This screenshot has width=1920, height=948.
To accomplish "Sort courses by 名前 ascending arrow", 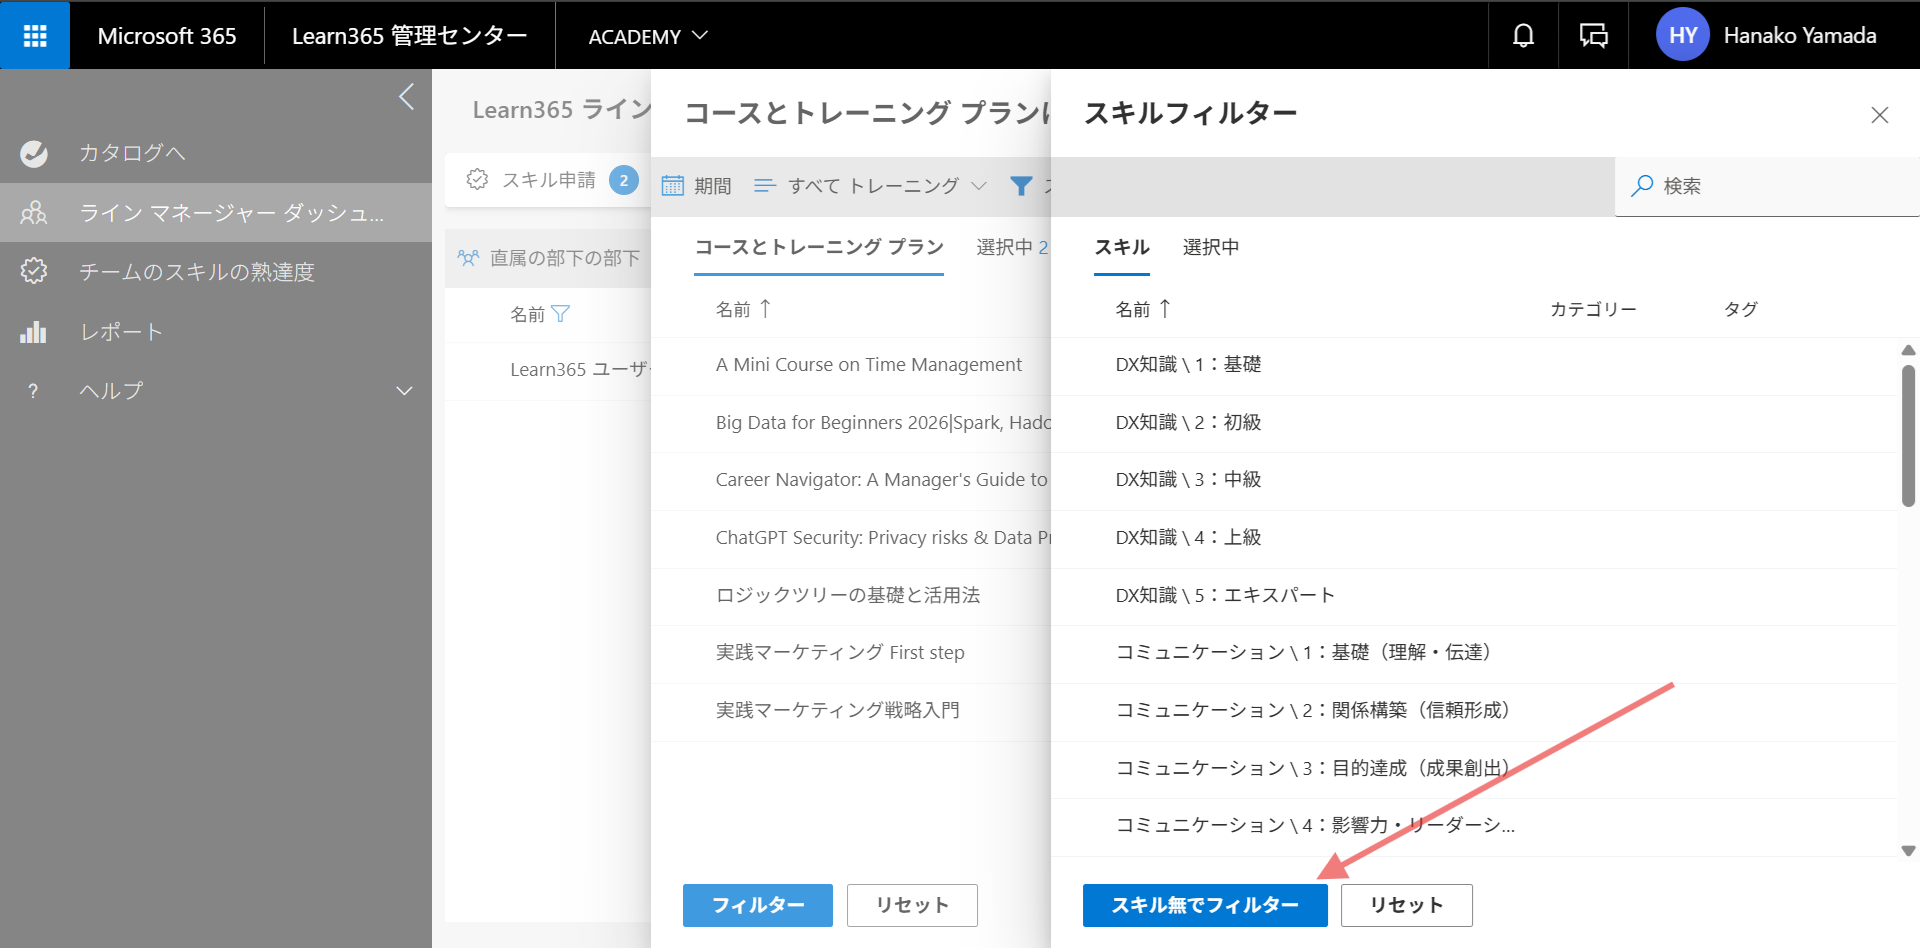I will [765, 308].
